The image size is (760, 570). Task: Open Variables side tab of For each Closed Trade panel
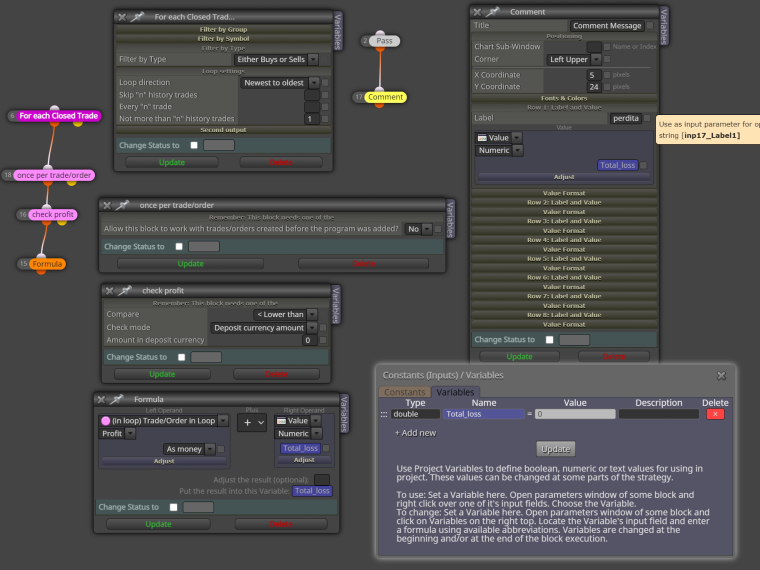coord(338,31)
